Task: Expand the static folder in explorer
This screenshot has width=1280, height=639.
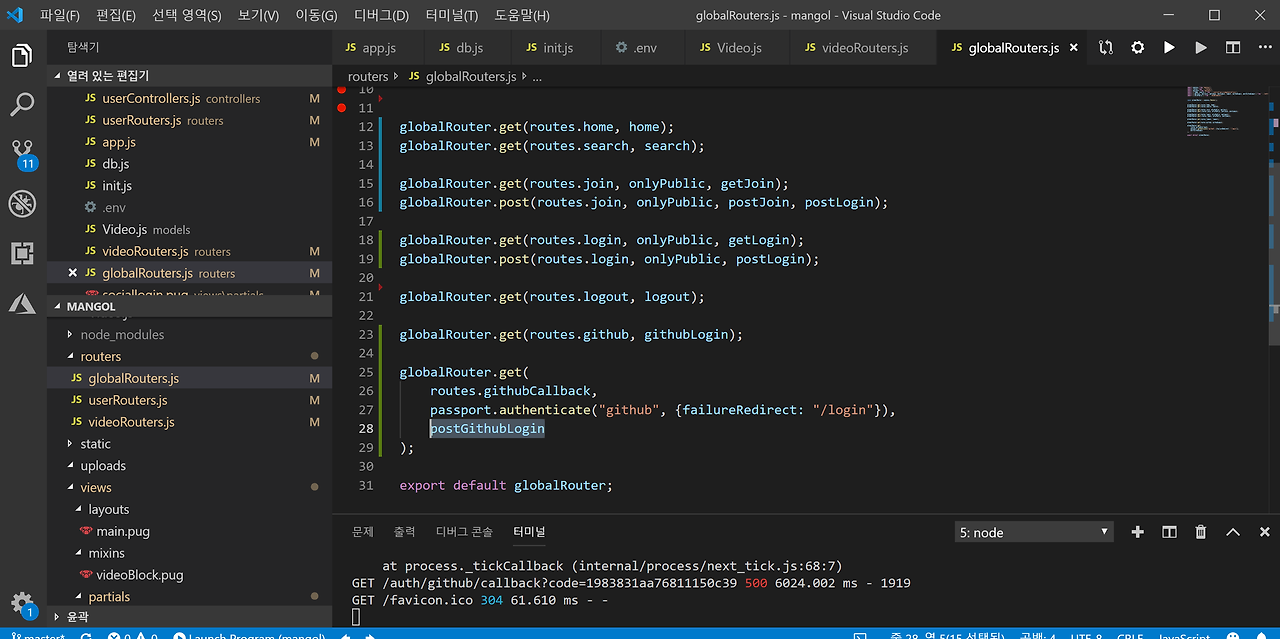Action: [95, 444]
